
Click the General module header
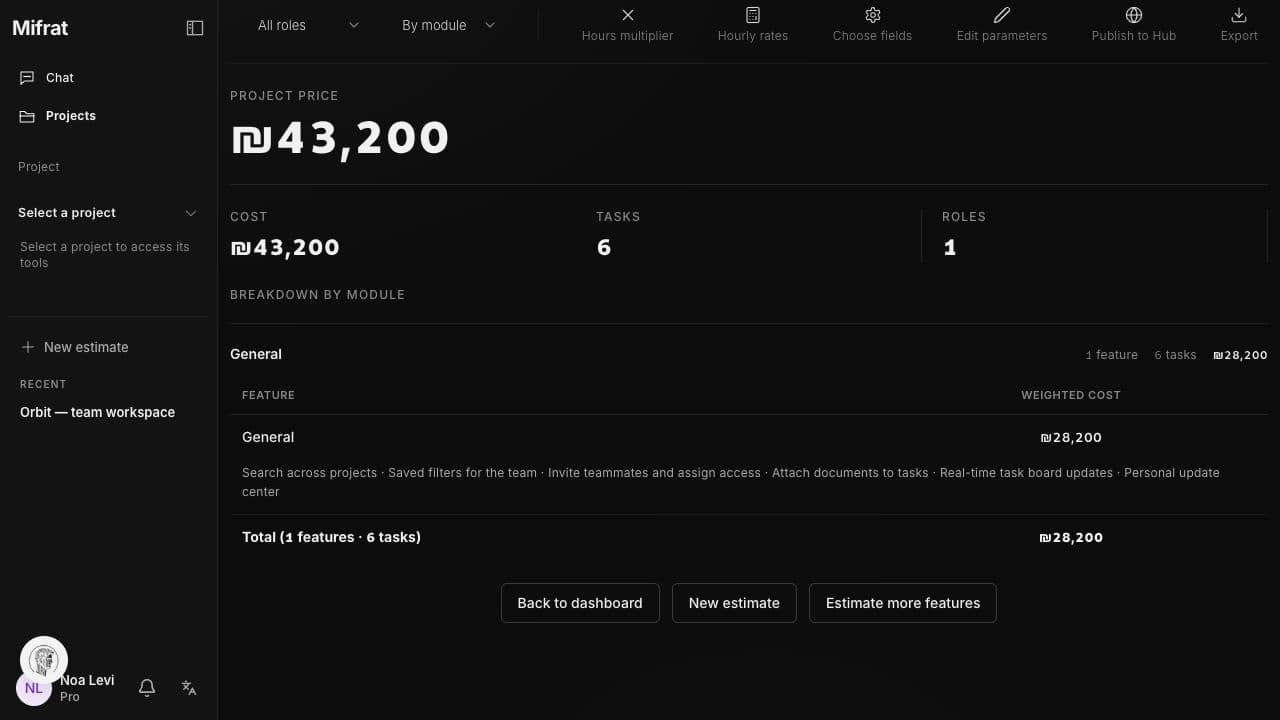(256, 354)
